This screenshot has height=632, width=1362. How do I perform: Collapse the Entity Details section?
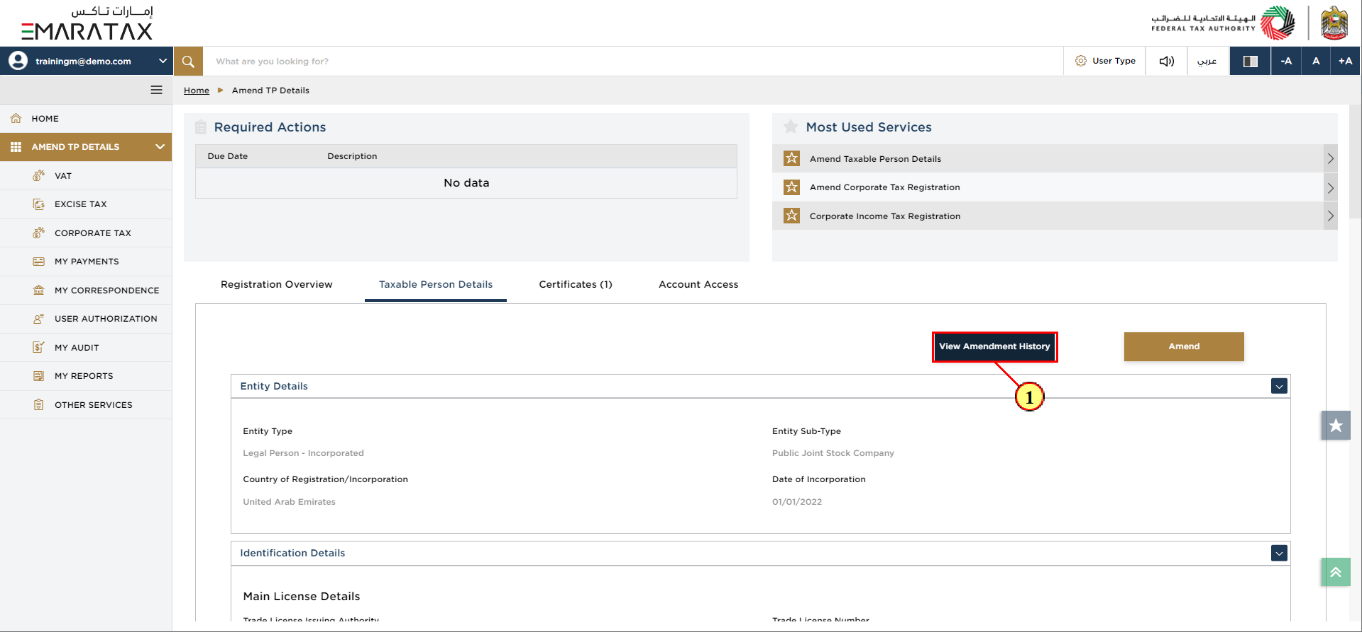point(1278,386)
